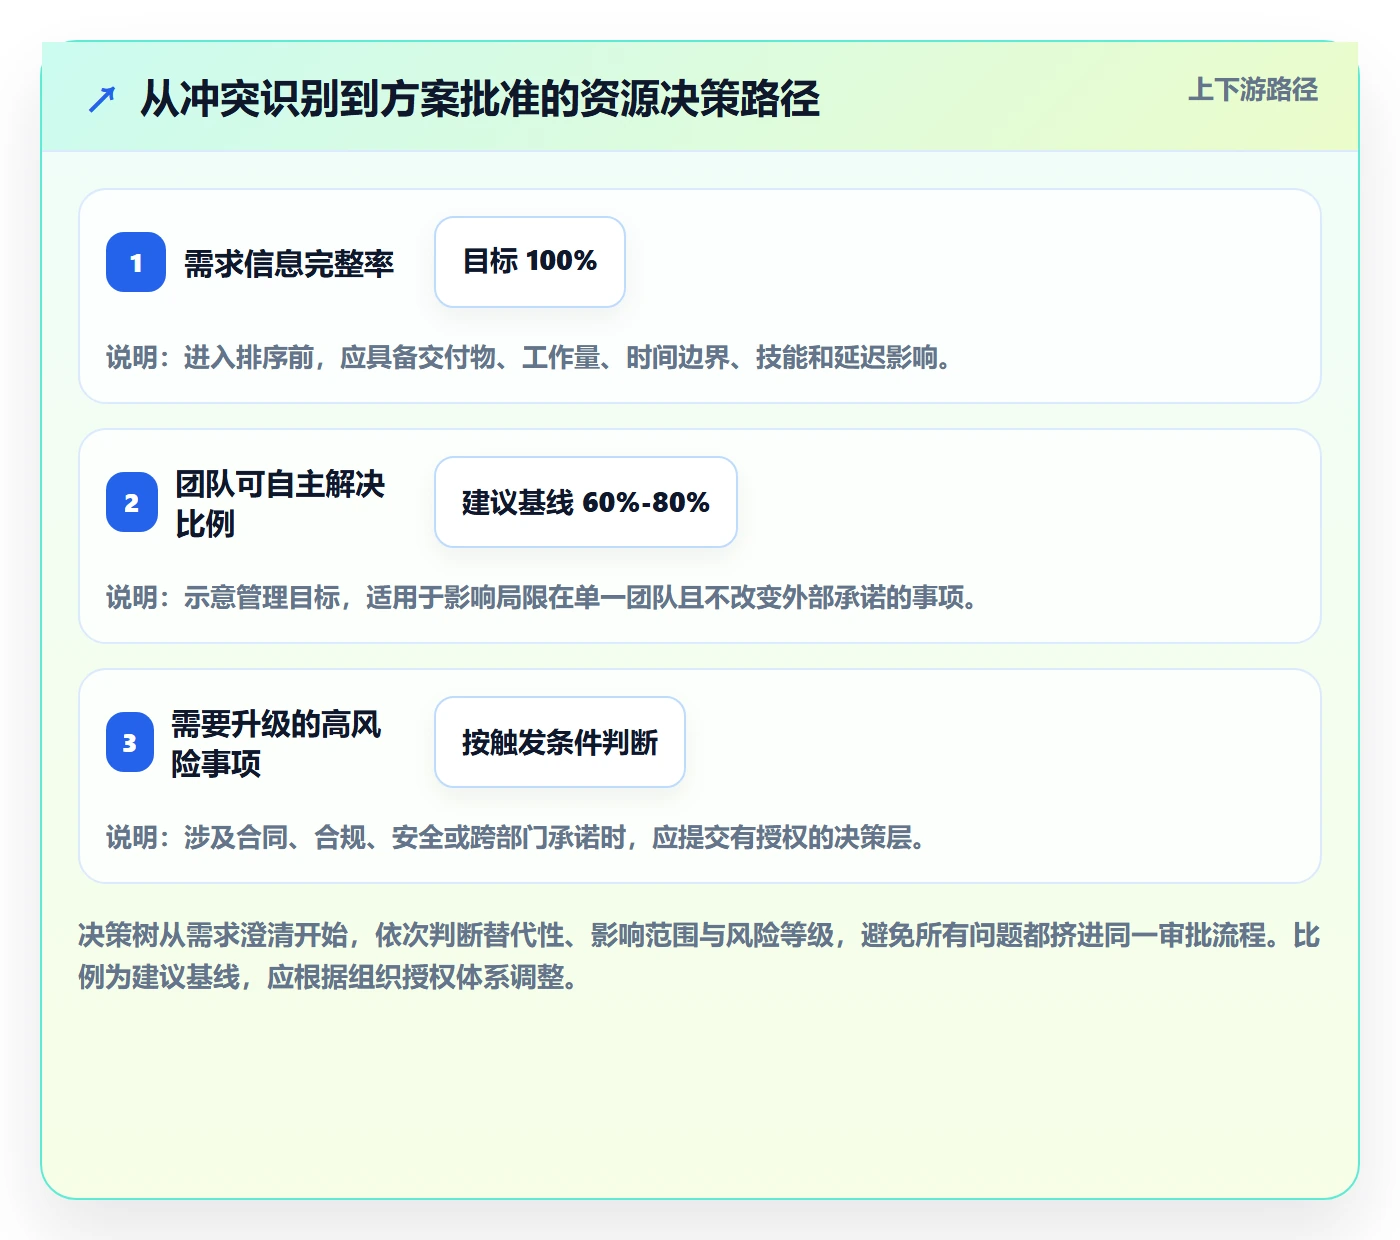This screenshot has height=1240, width=1400.
Task: Click the number 1 step badge
Action: click(x=136, y=262)
